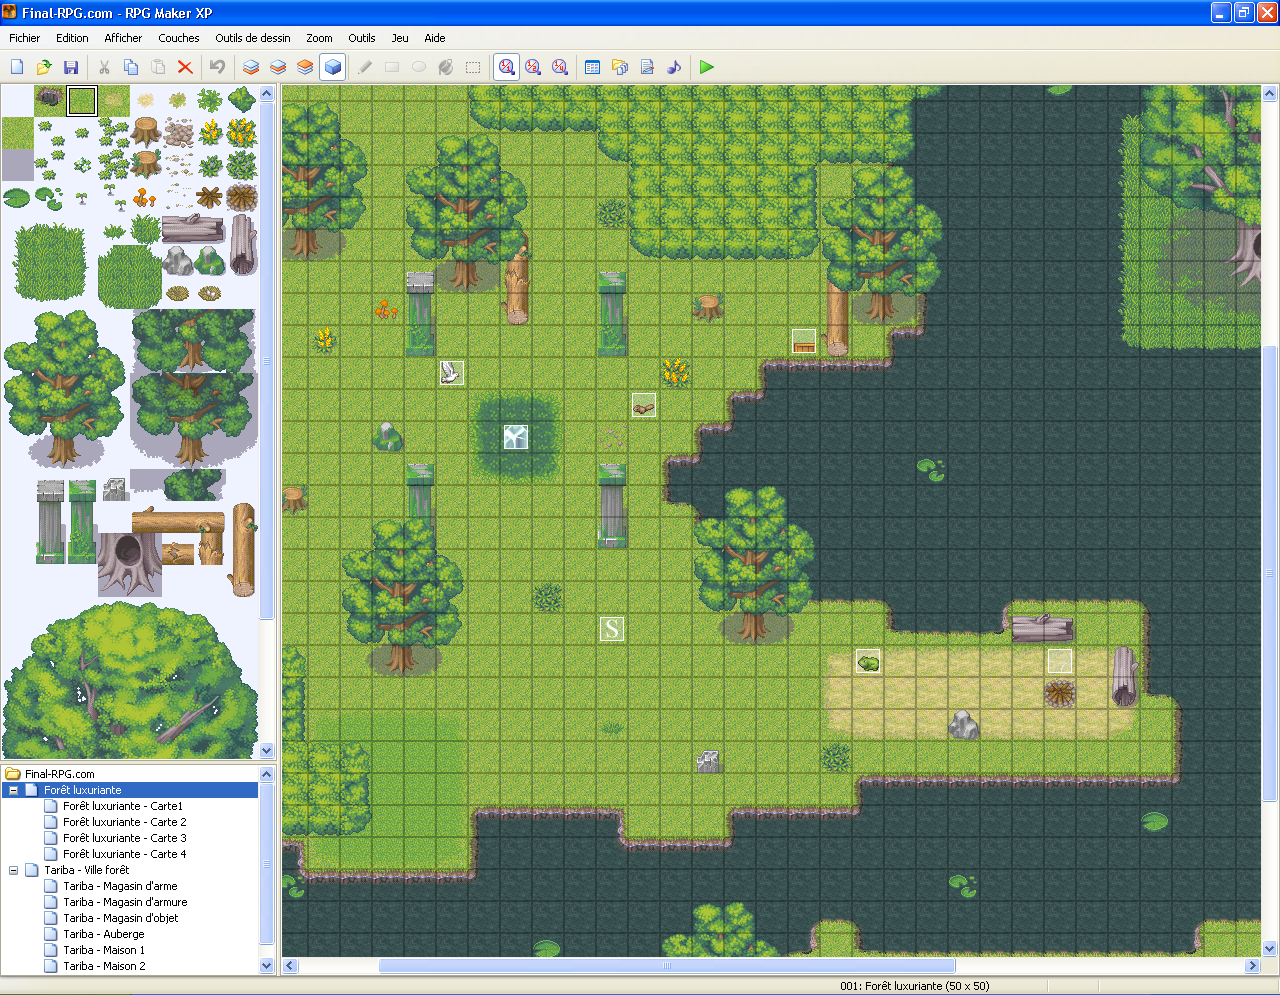The height and width of the screenshot is (995, 1280).
Task: Switch to the second layer
Action: [x=278, y=67]
